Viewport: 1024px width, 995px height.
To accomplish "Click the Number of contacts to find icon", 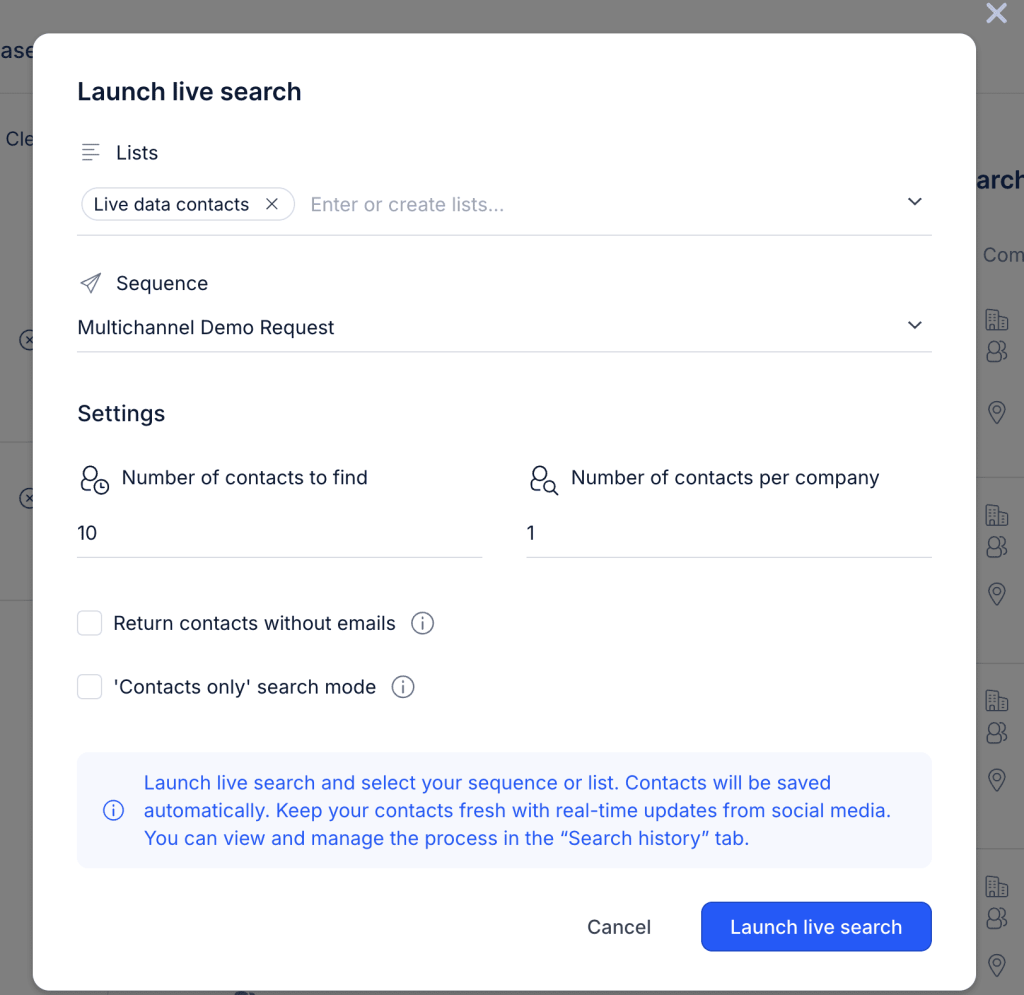I will 94,479.
